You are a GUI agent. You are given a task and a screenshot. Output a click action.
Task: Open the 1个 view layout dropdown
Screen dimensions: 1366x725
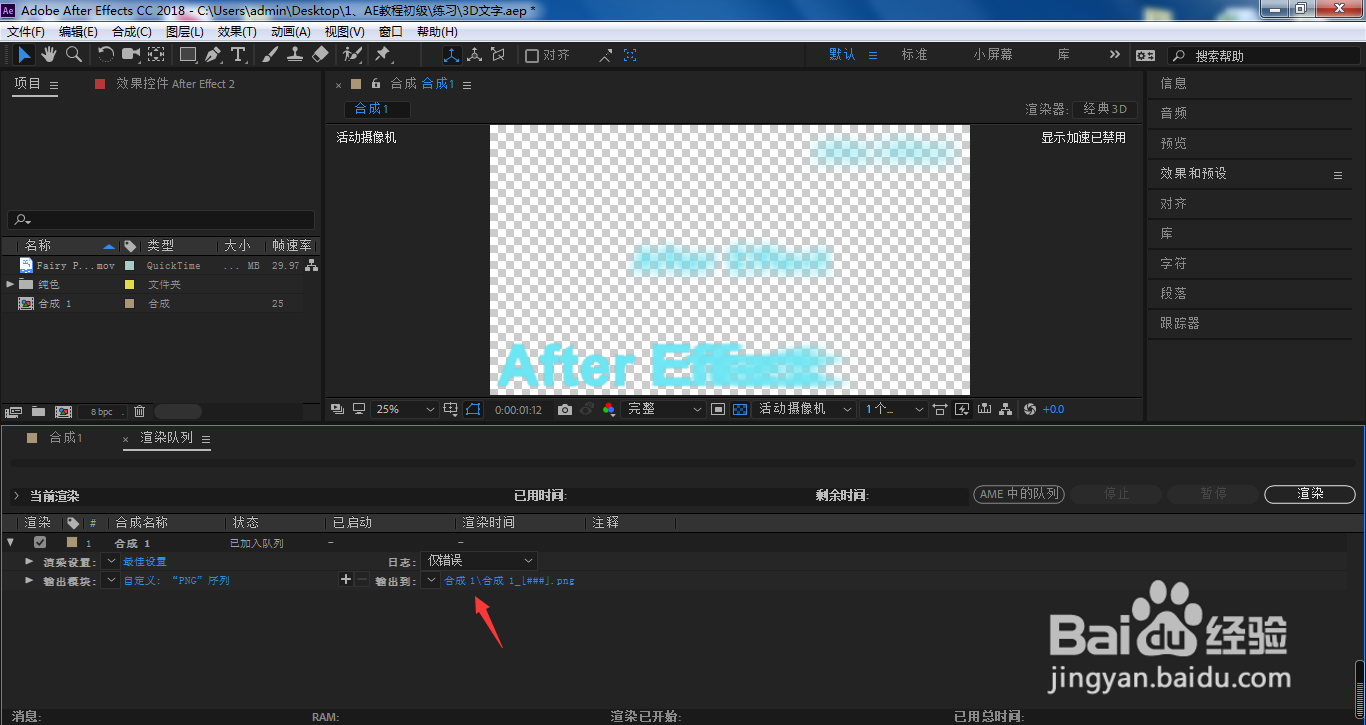[894, 409]
